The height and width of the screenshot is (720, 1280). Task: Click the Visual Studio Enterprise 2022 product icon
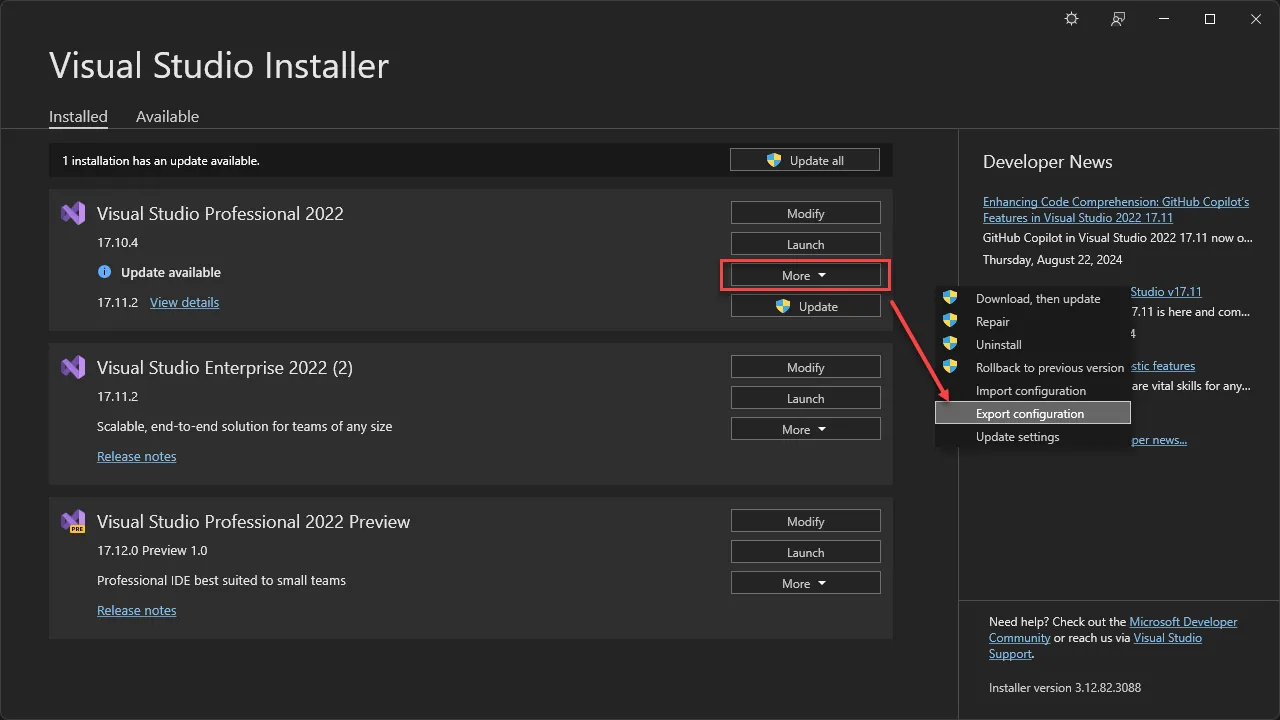click(x=73, y=367)
